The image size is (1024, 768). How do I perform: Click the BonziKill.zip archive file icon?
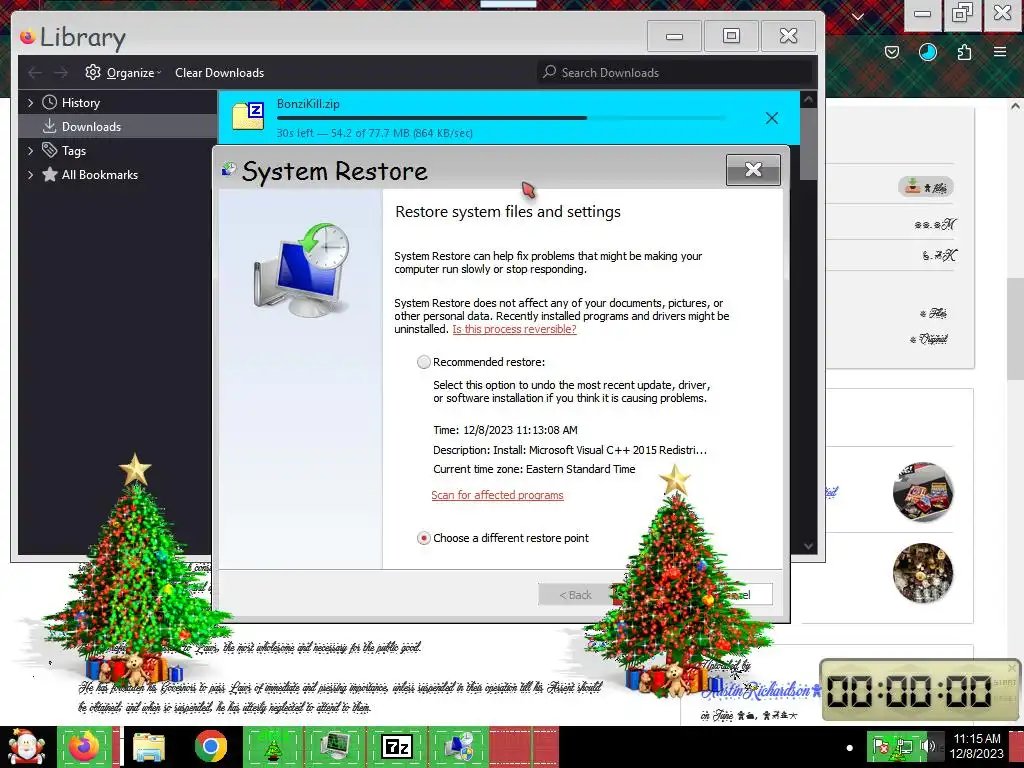click(248, 116)
